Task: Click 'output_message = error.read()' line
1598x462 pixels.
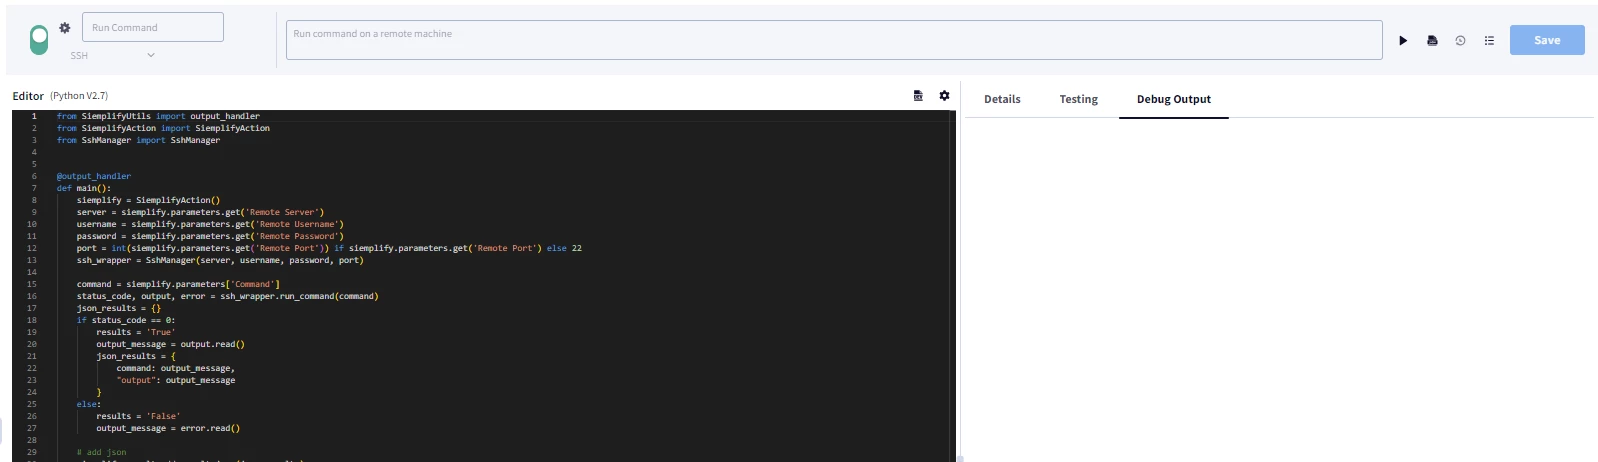Action: (168, 428)
